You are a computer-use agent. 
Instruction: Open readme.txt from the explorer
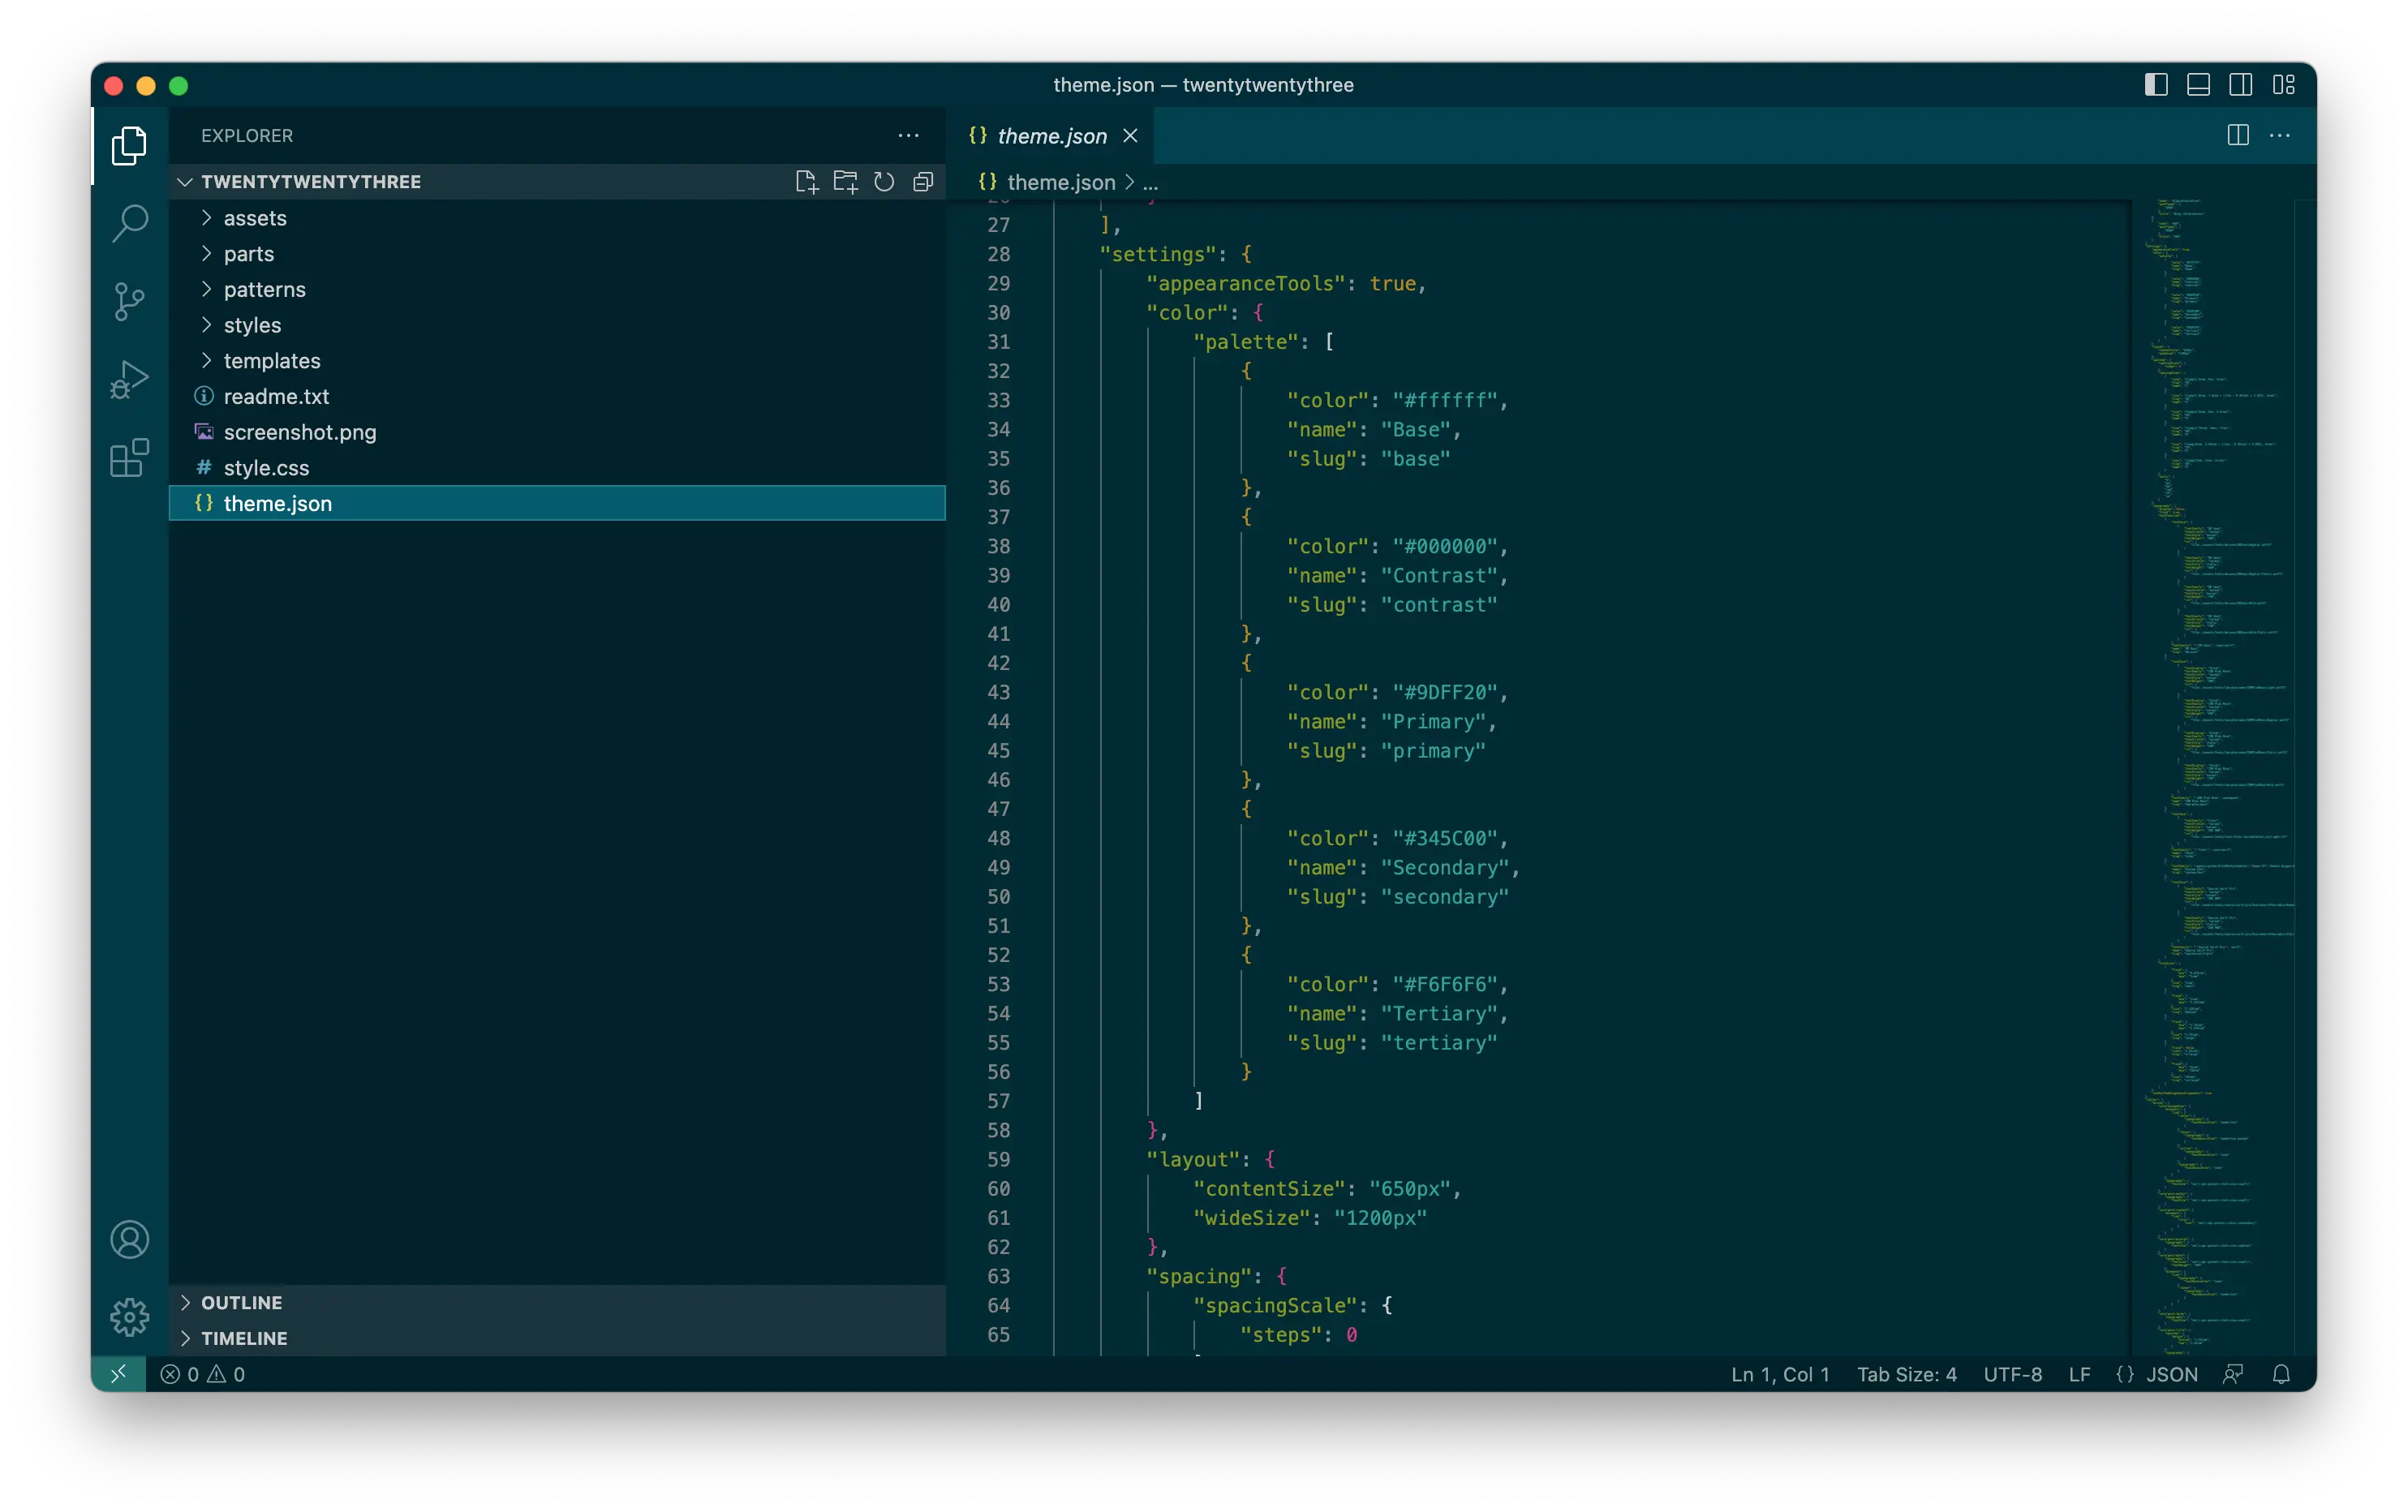point(557,397)
